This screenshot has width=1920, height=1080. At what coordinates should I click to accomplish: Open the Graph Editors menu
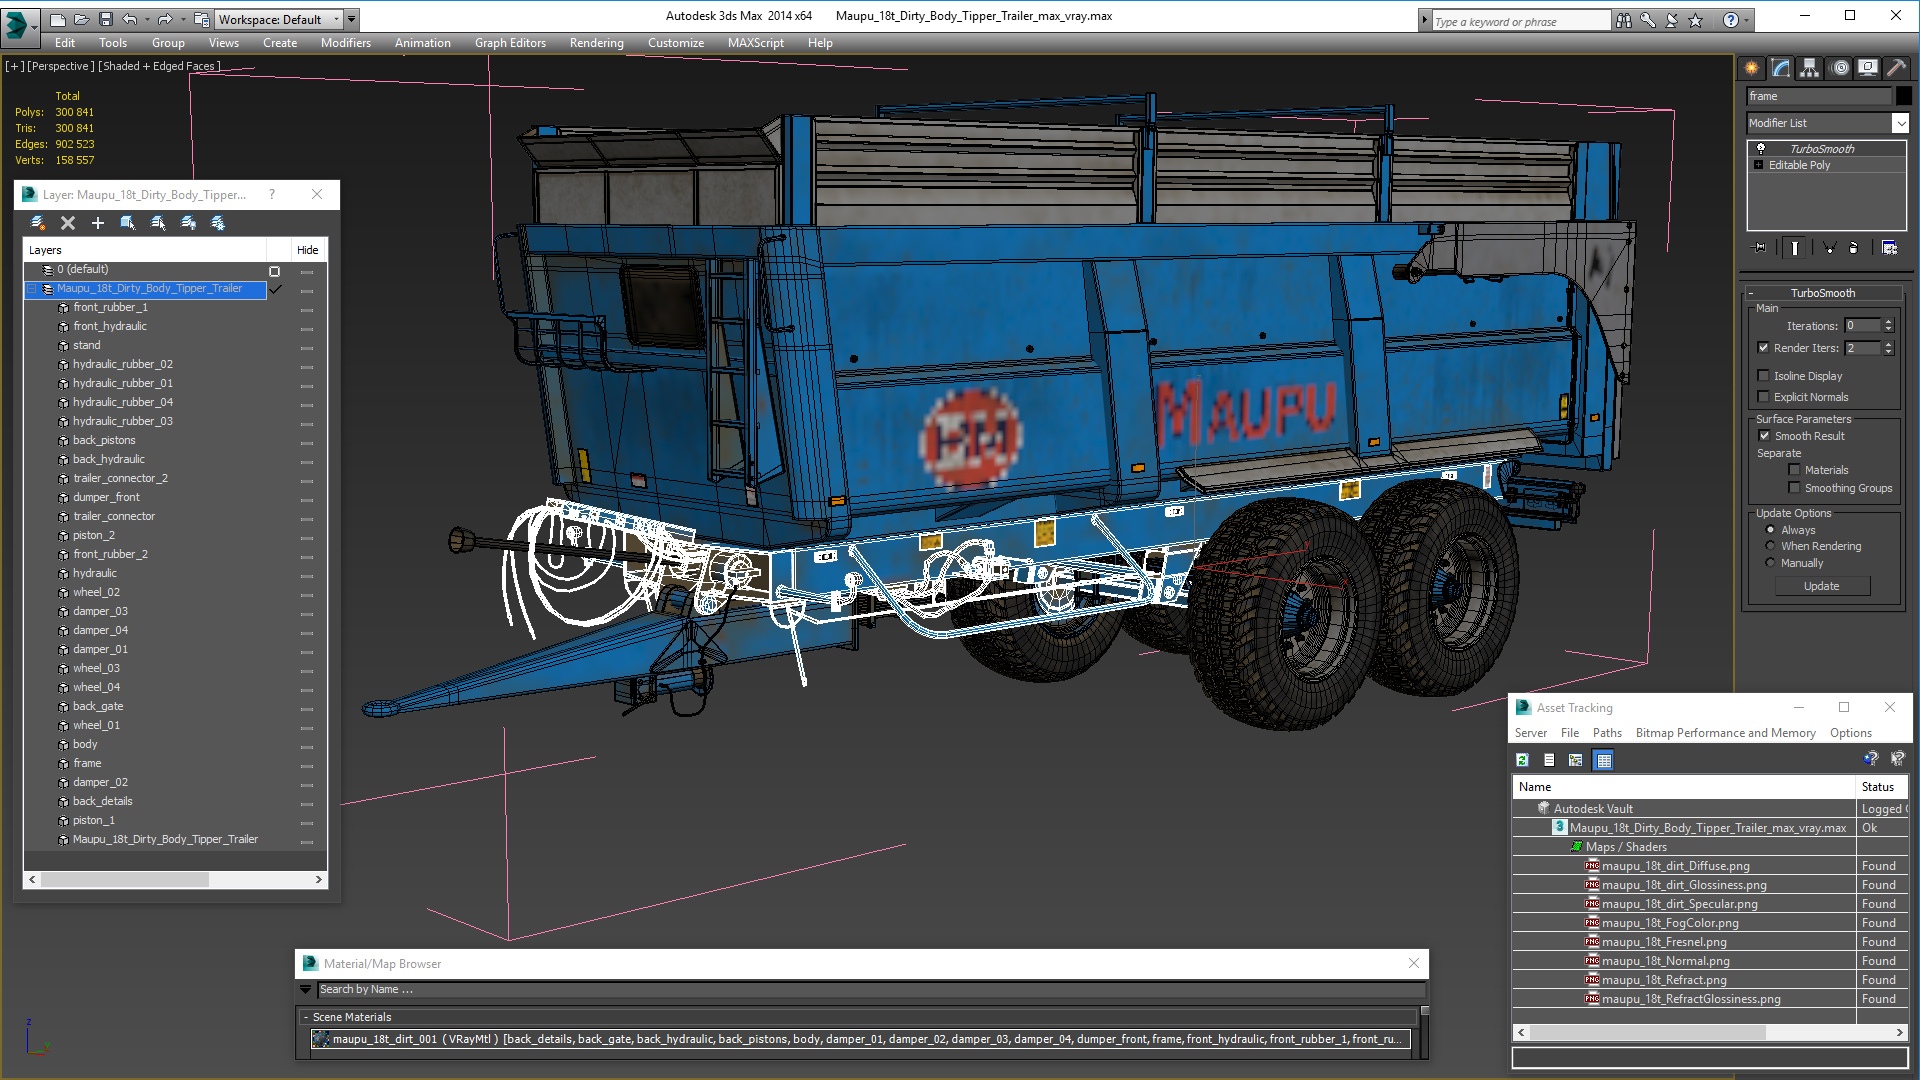[x=510, y=43]
